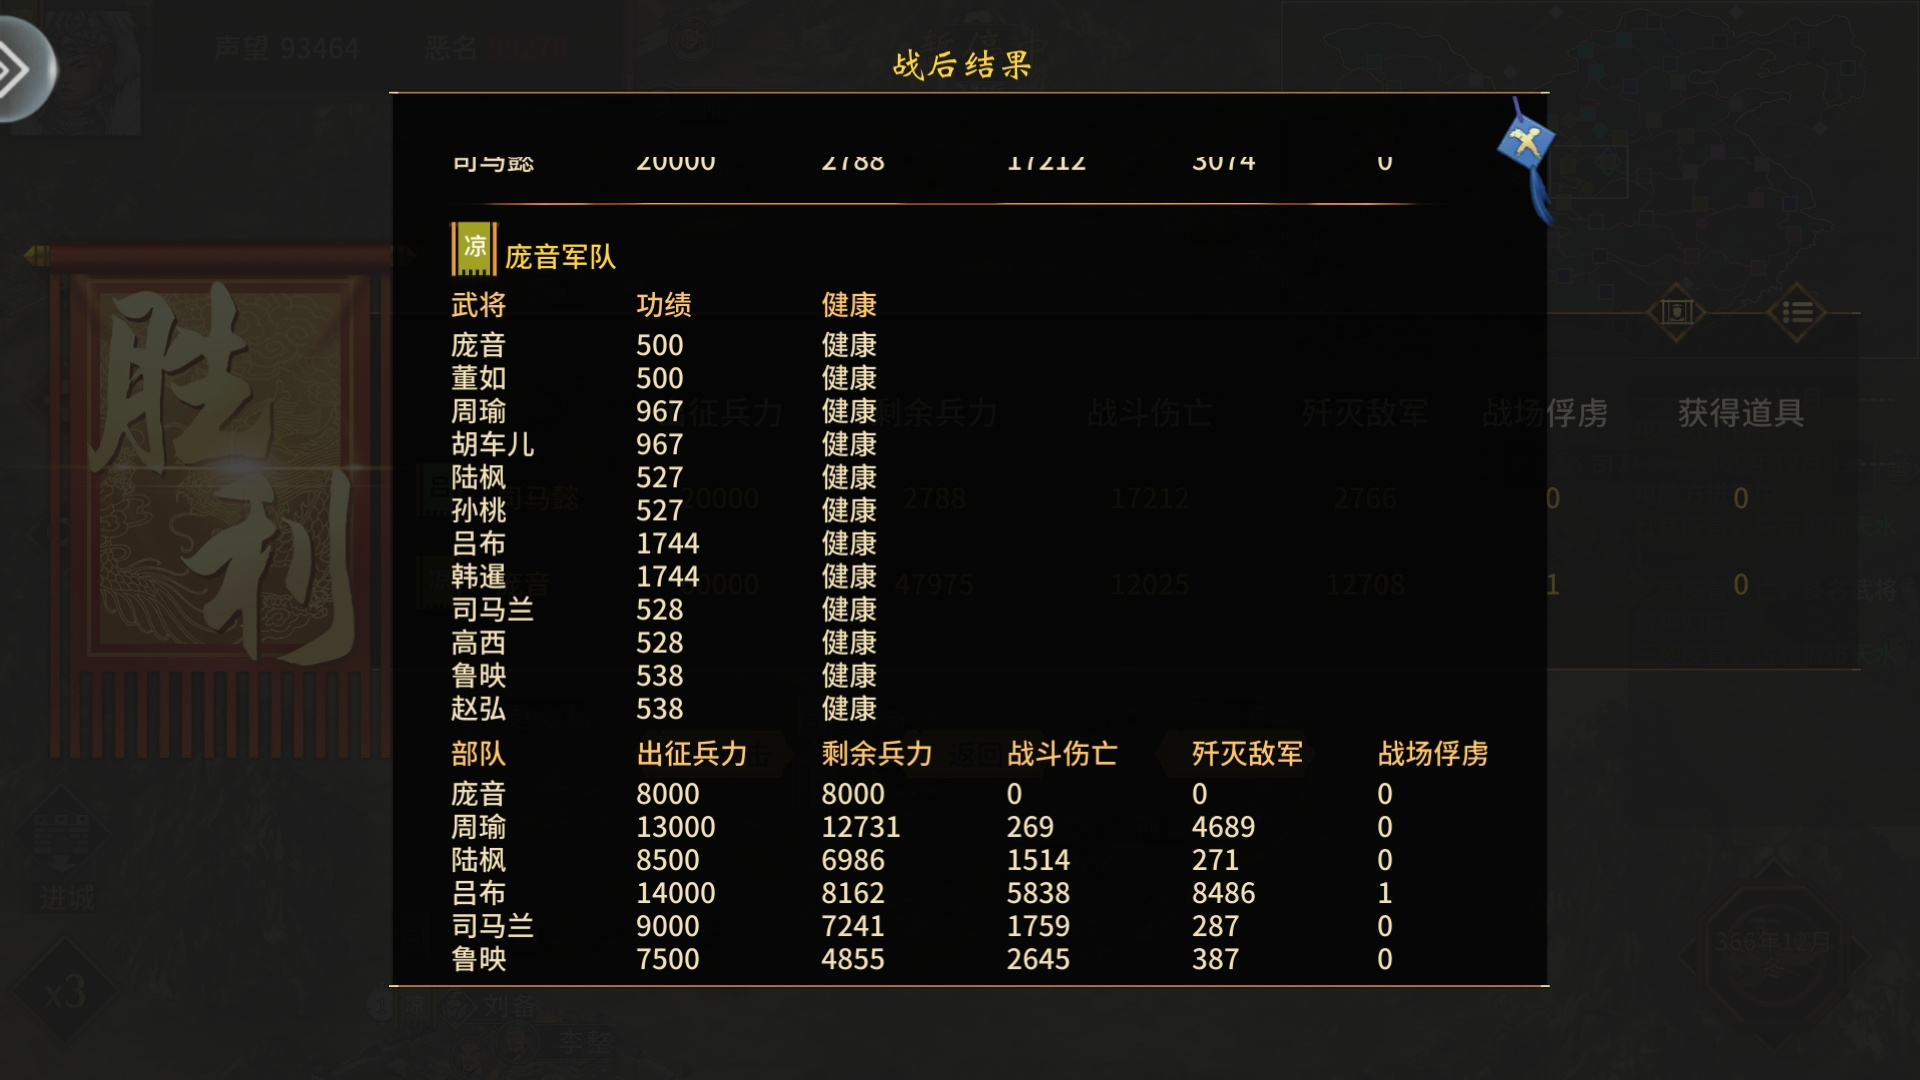The height and width of the screenshot is (1080, 1920).
Task: Click the 出征兵力 column header
Action: 692,754
